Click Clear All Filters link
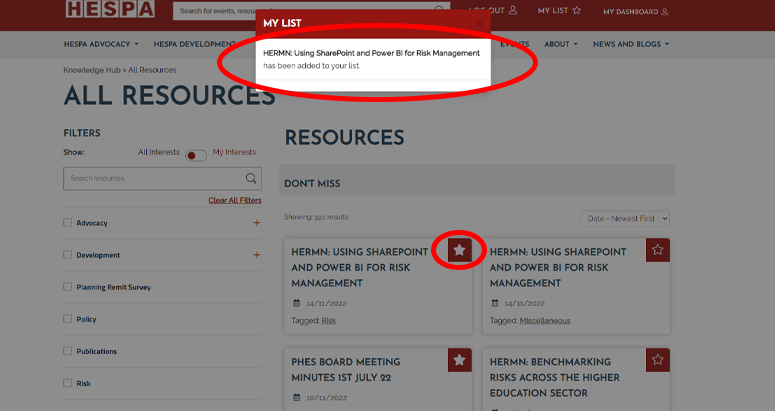This screenshot has height=411, width=775. (235, 200)
